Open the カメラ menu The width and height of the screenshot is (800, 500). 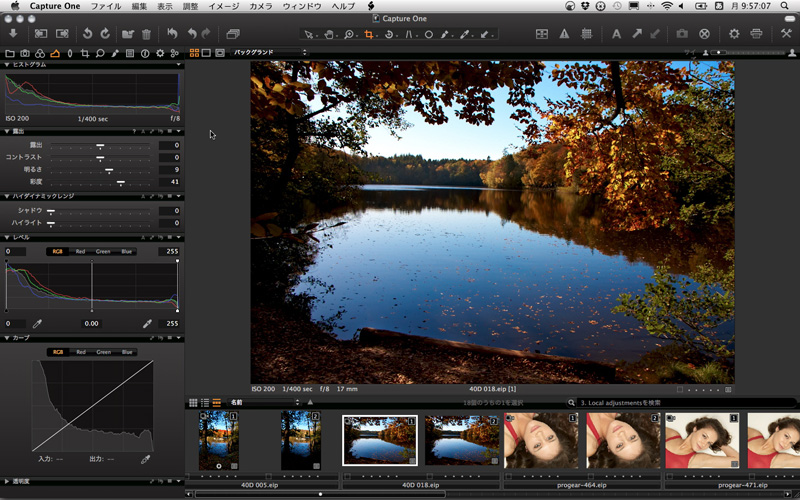[260, 6]
